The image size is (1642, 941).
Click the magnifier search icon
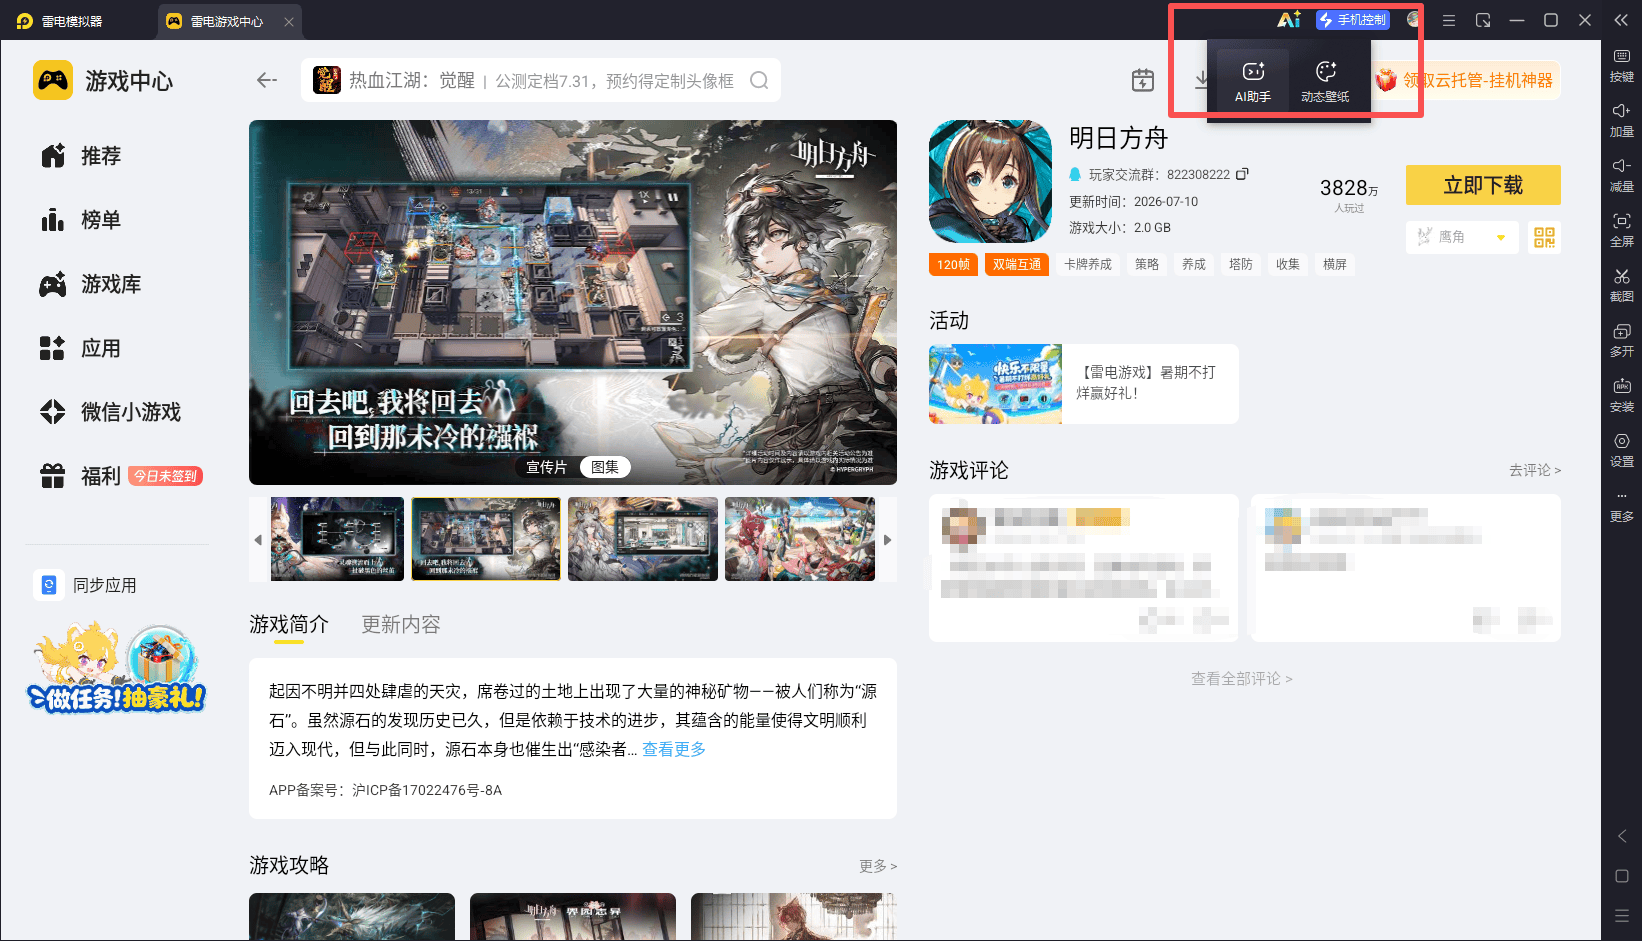[760, 80]
